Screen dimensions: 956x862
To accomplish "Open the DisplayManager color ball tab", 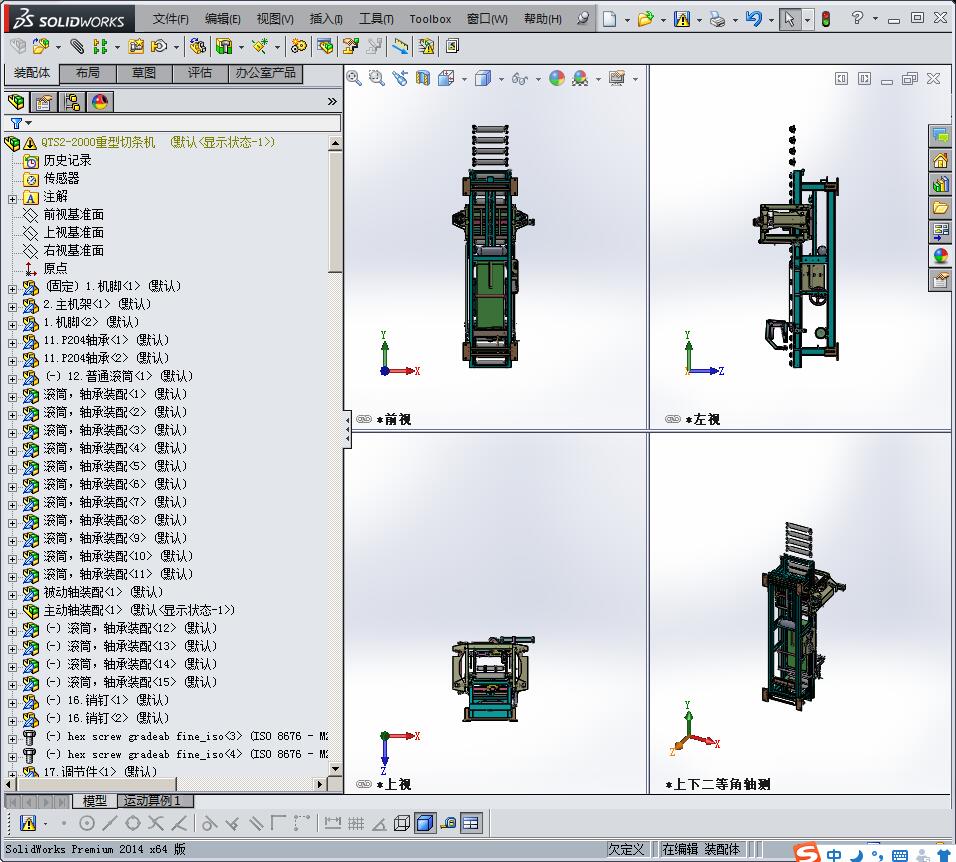I will coord(100,102).
